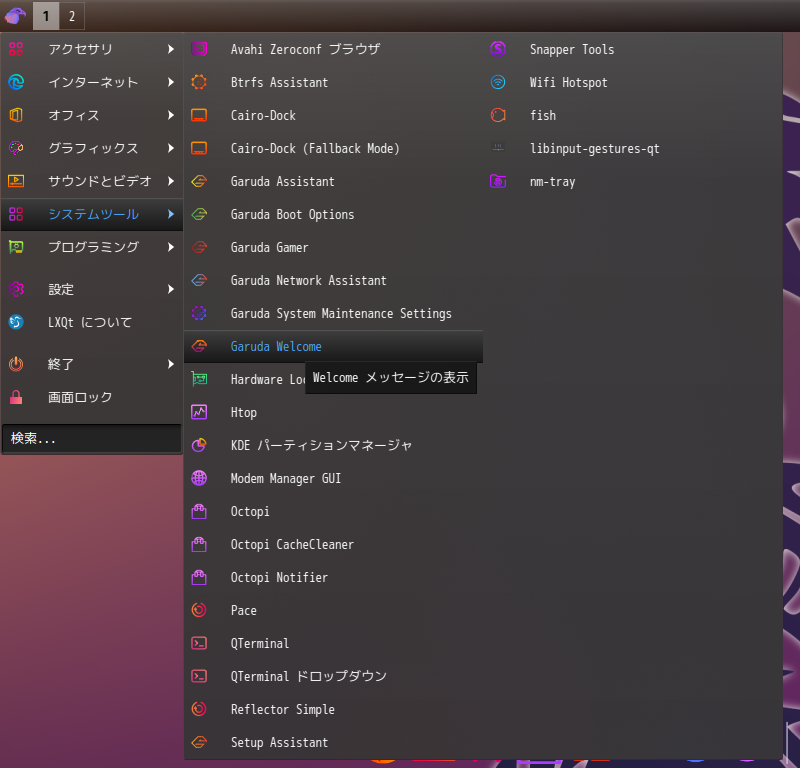
Task: Click the QTerminal ドロップダウン icon
Action: point(199,676)
